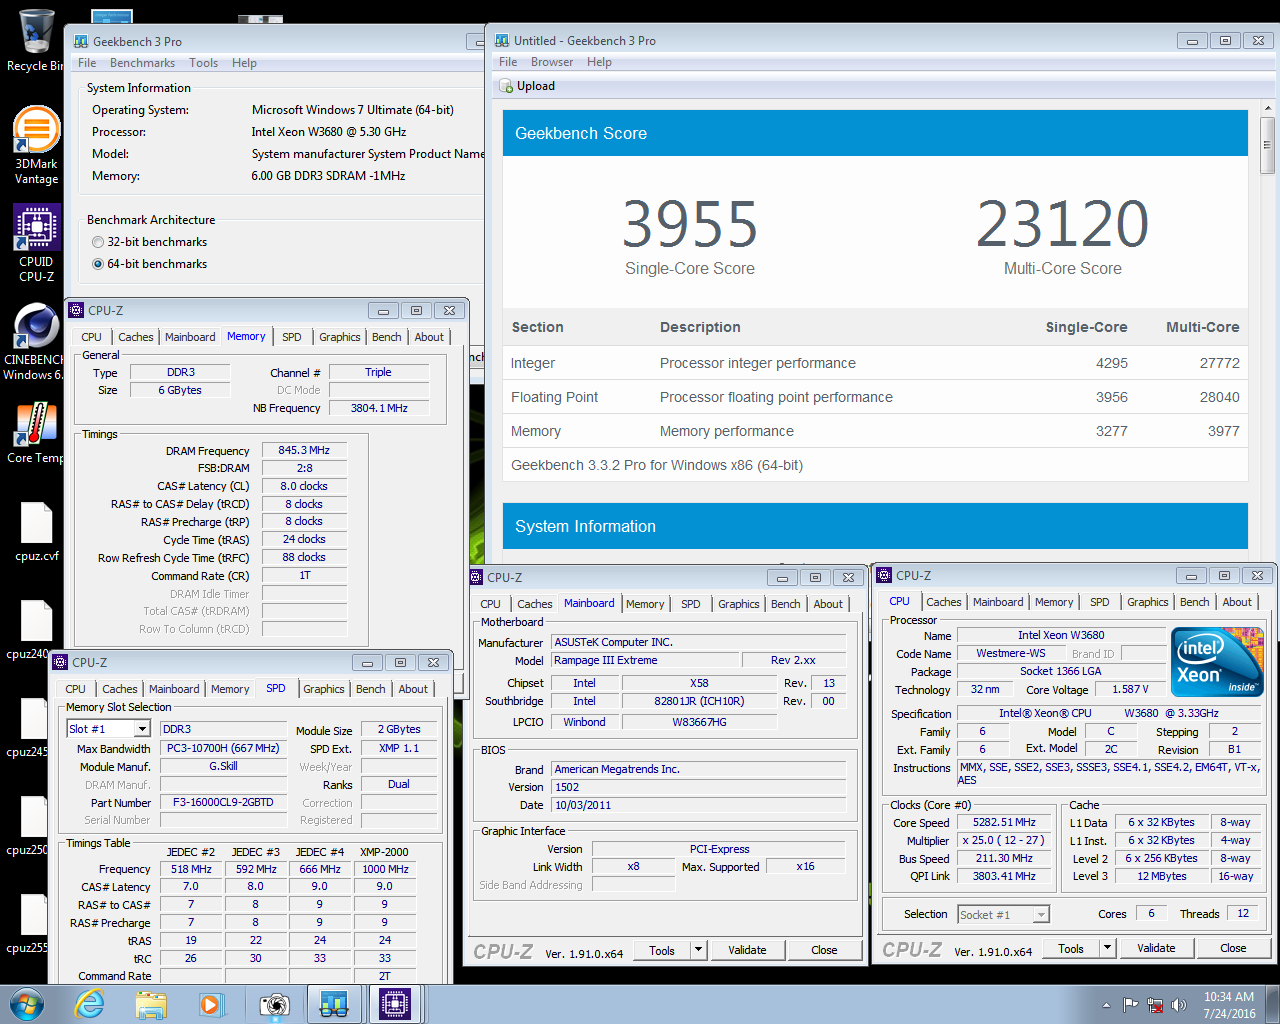Click the Rampage III Extreme model field

click(x=645, y=660)
